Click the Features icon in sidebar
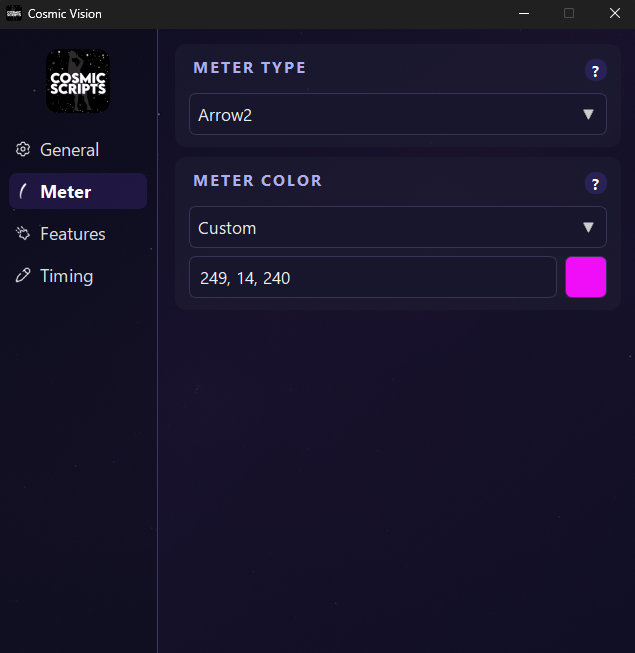 tap(23, 234)
